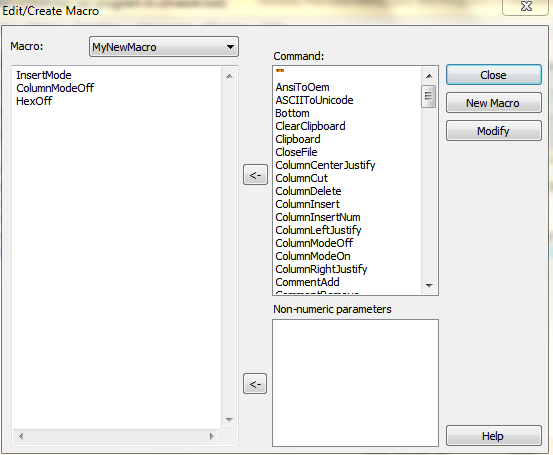Screen dimensions: 553x455
Task: Click the New Macro button
Action: [x=493, y=103]
